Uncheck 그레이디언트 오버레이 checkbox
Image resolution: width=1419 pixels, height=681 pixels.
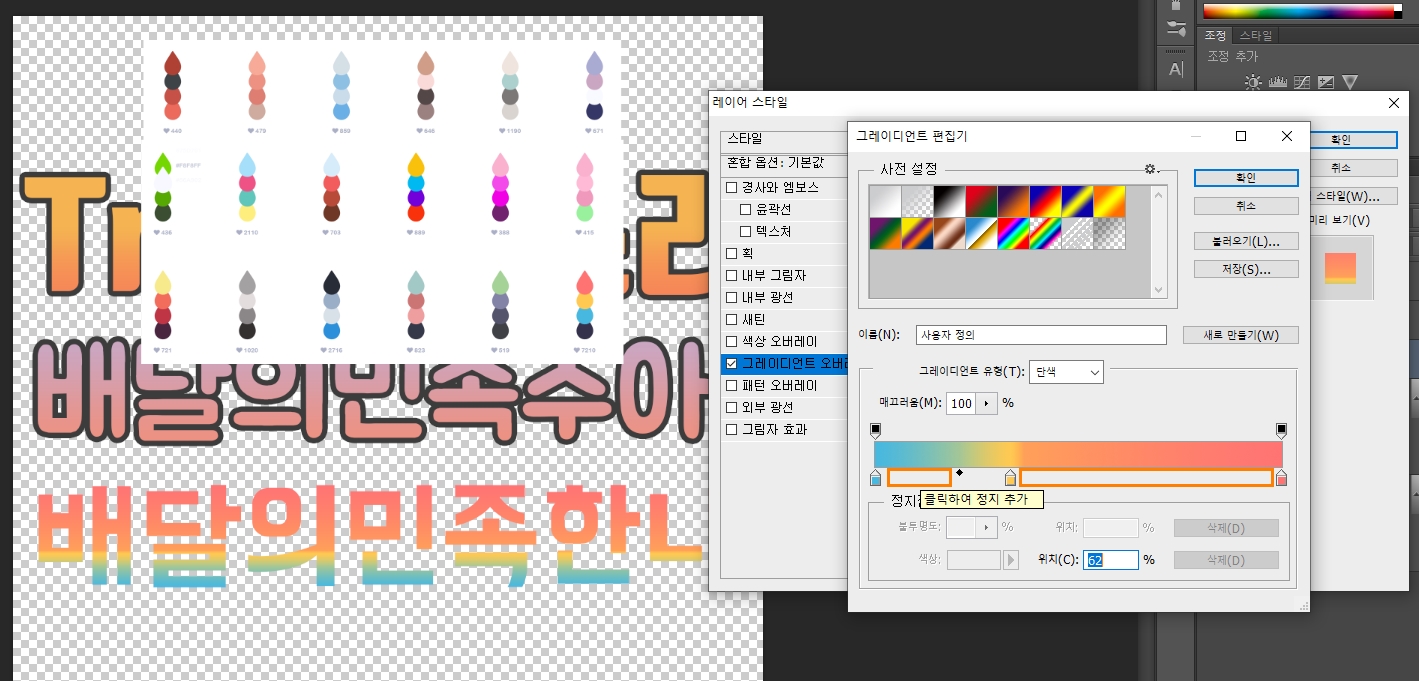[x=732, y=363]
